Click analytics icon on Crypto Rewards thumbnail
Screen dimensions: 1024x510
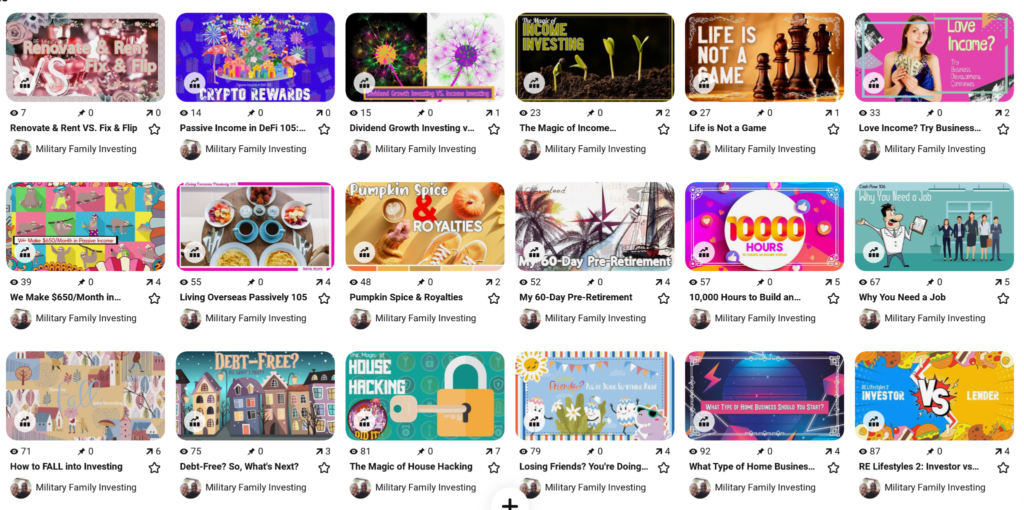(x=195, y=84)
